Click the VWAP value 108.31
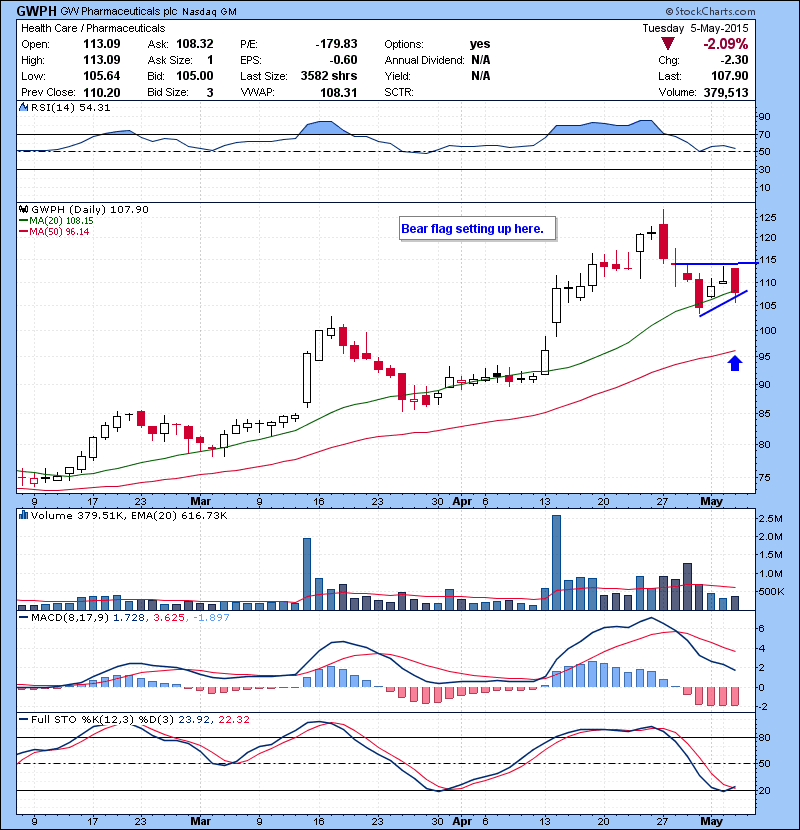Image resolution: width=800 pixels, height=830 pixels. pos(339,93)
